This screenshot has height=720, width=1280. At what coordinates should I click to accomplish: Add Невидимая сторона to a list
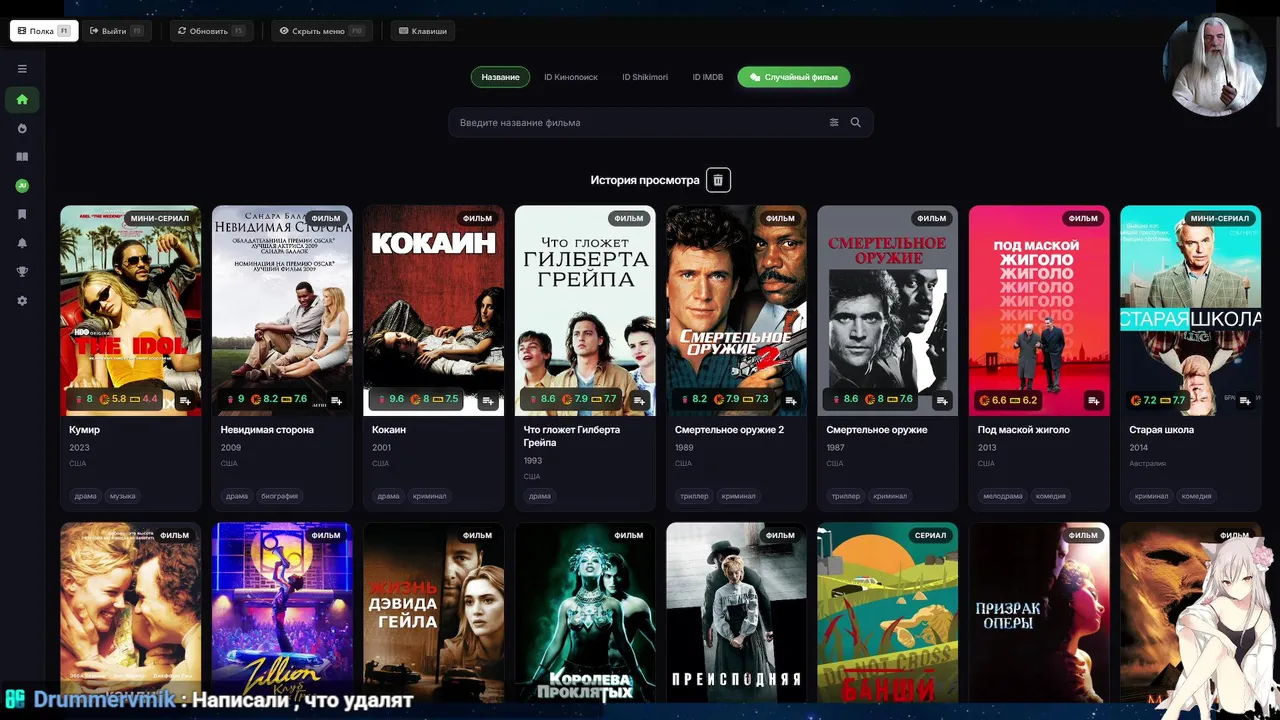[336, 400]
